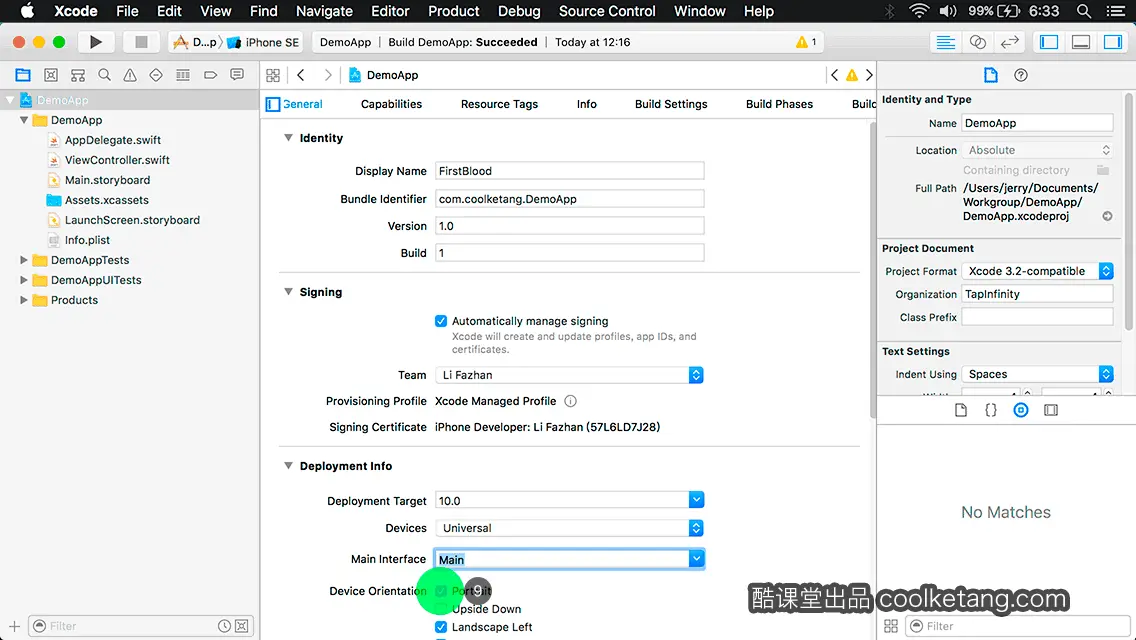Viewport: 1136px width, 640px height.
Task: Show the File inspector
Action: (990, 75)
